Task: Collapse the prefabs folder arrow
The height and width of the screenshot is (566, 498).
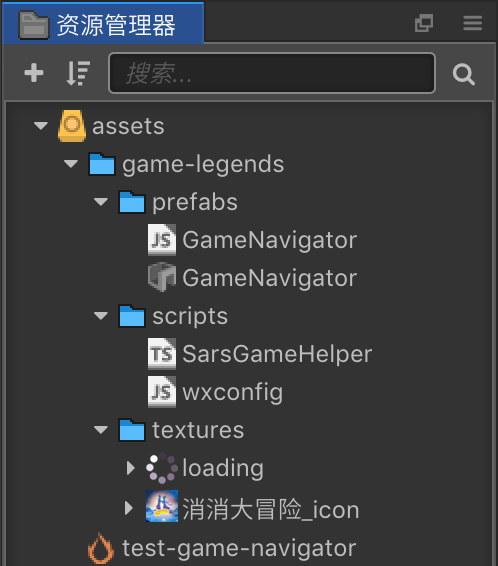Action: (x=101, y=202)
